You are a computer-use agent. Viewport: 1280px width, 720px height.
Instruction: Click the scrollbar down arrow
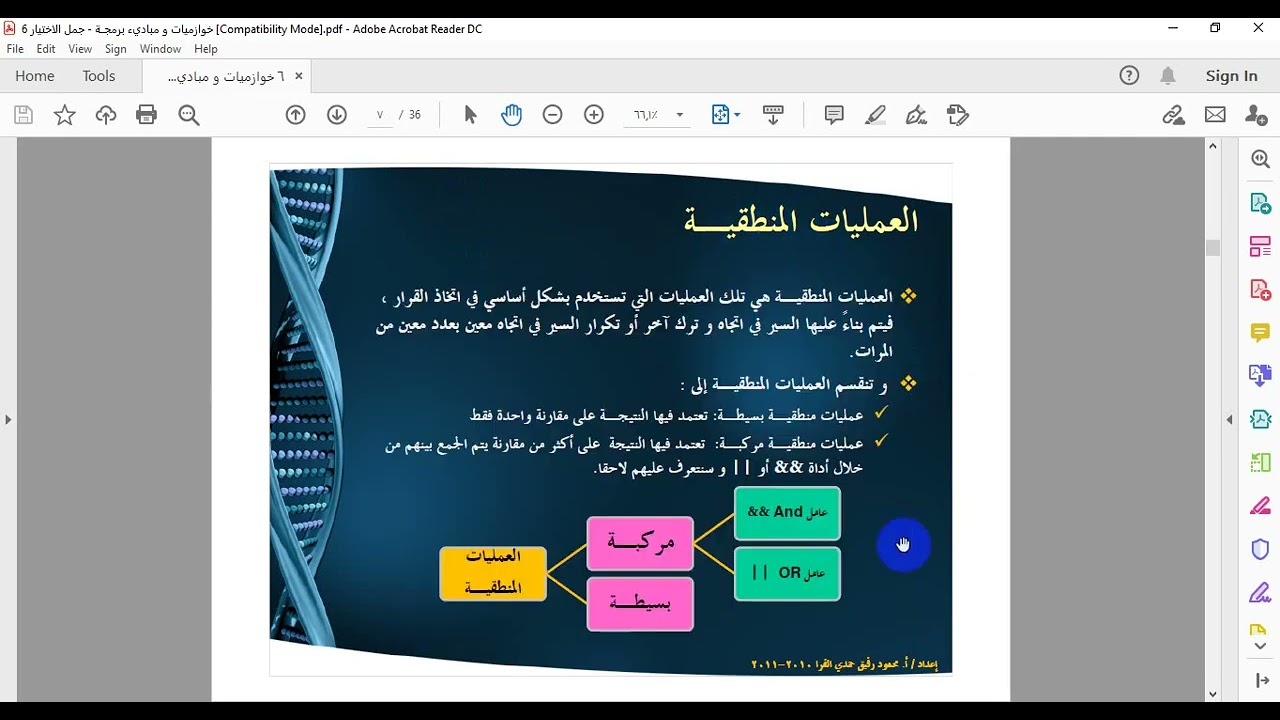1213,693
